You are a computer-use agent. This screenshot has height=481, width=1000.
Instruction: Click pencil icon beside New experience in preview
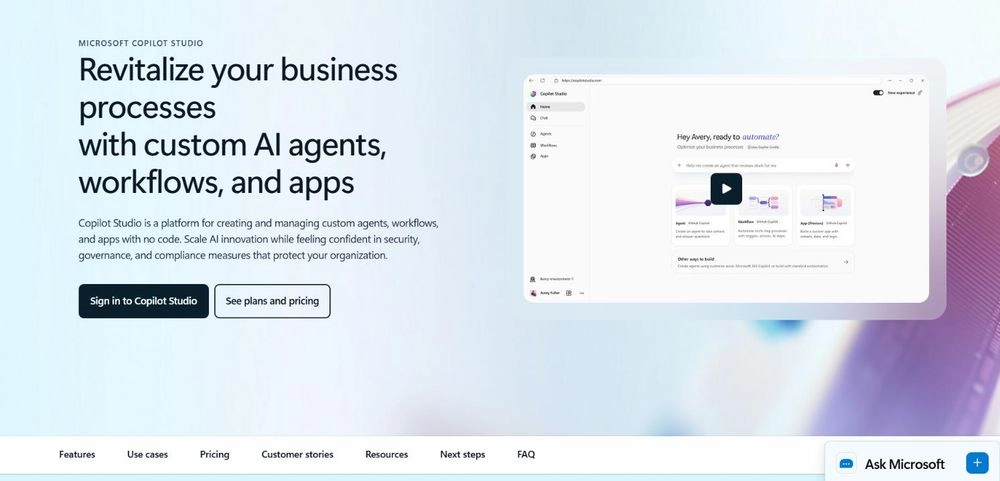pos(920,92)
